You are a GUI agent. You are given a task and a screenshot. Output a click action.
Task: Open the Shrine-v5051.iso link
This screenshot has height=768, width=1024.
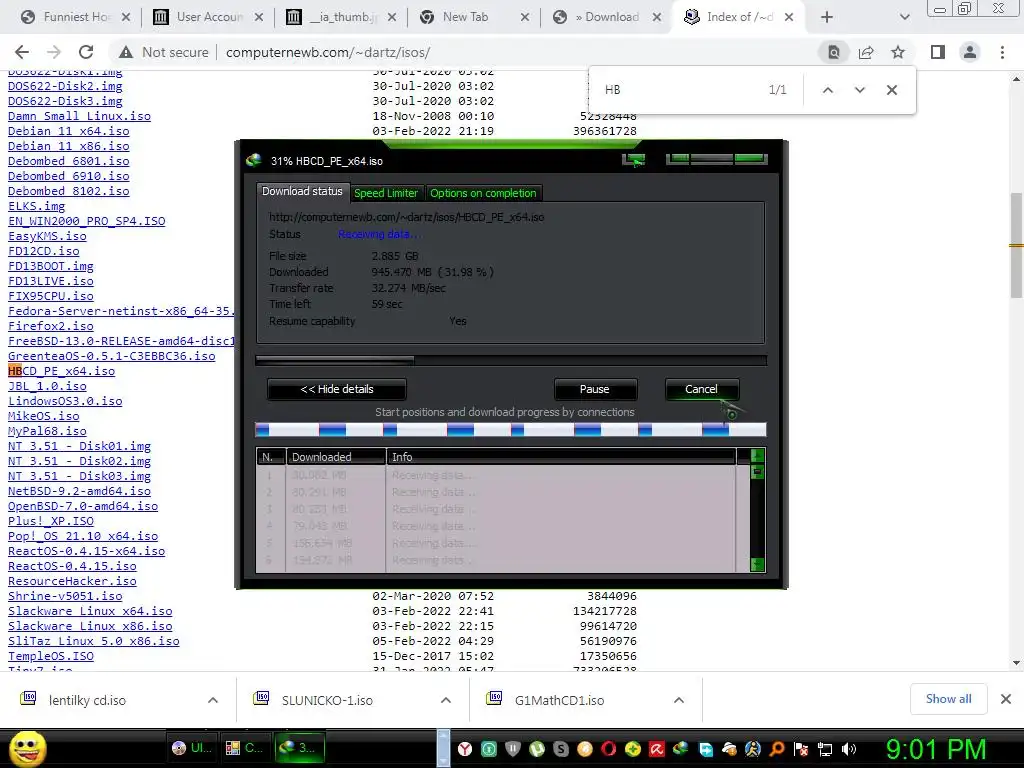click(65, 596)
